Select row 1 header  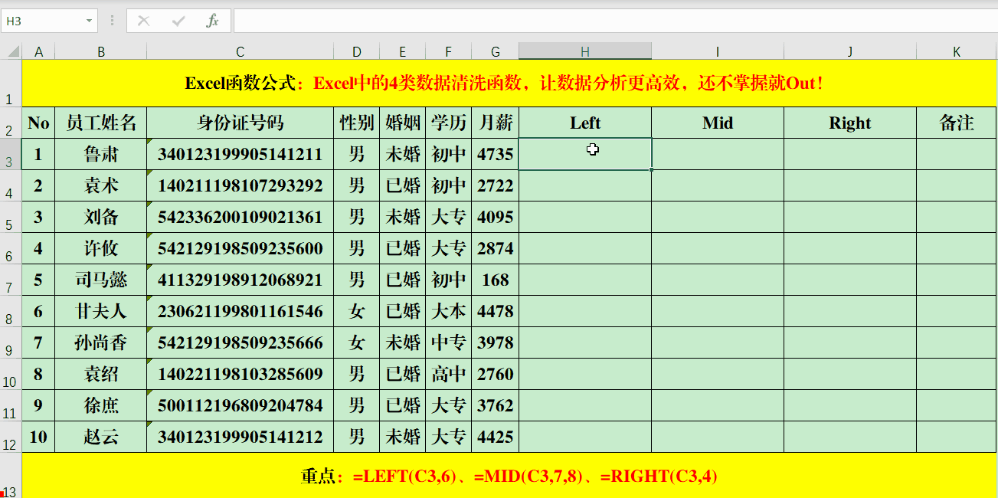(11, 83)
